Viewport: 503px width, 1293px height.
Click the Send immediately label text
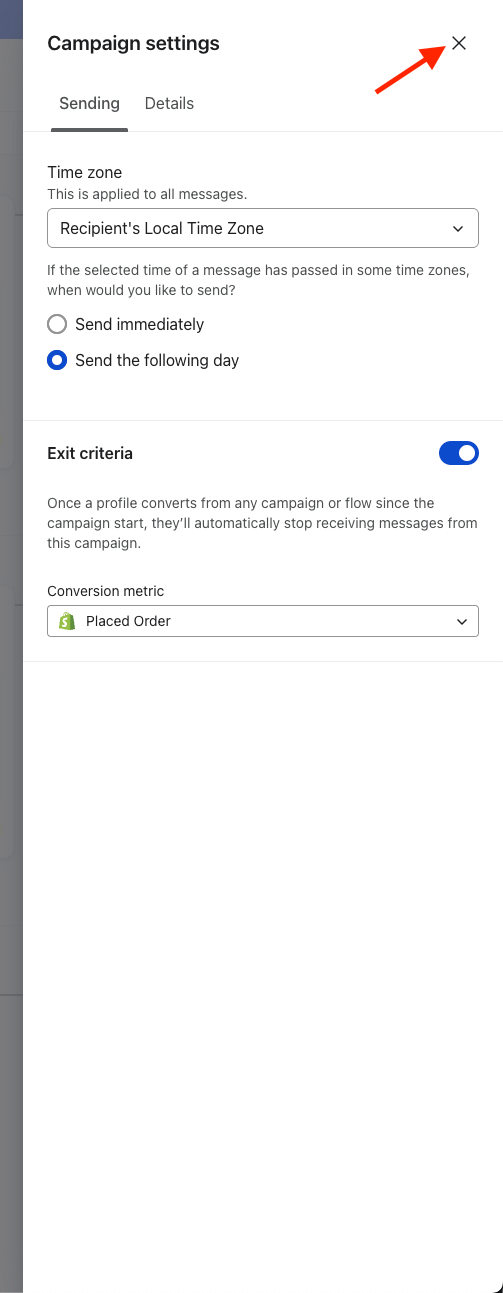pos(139,324)
